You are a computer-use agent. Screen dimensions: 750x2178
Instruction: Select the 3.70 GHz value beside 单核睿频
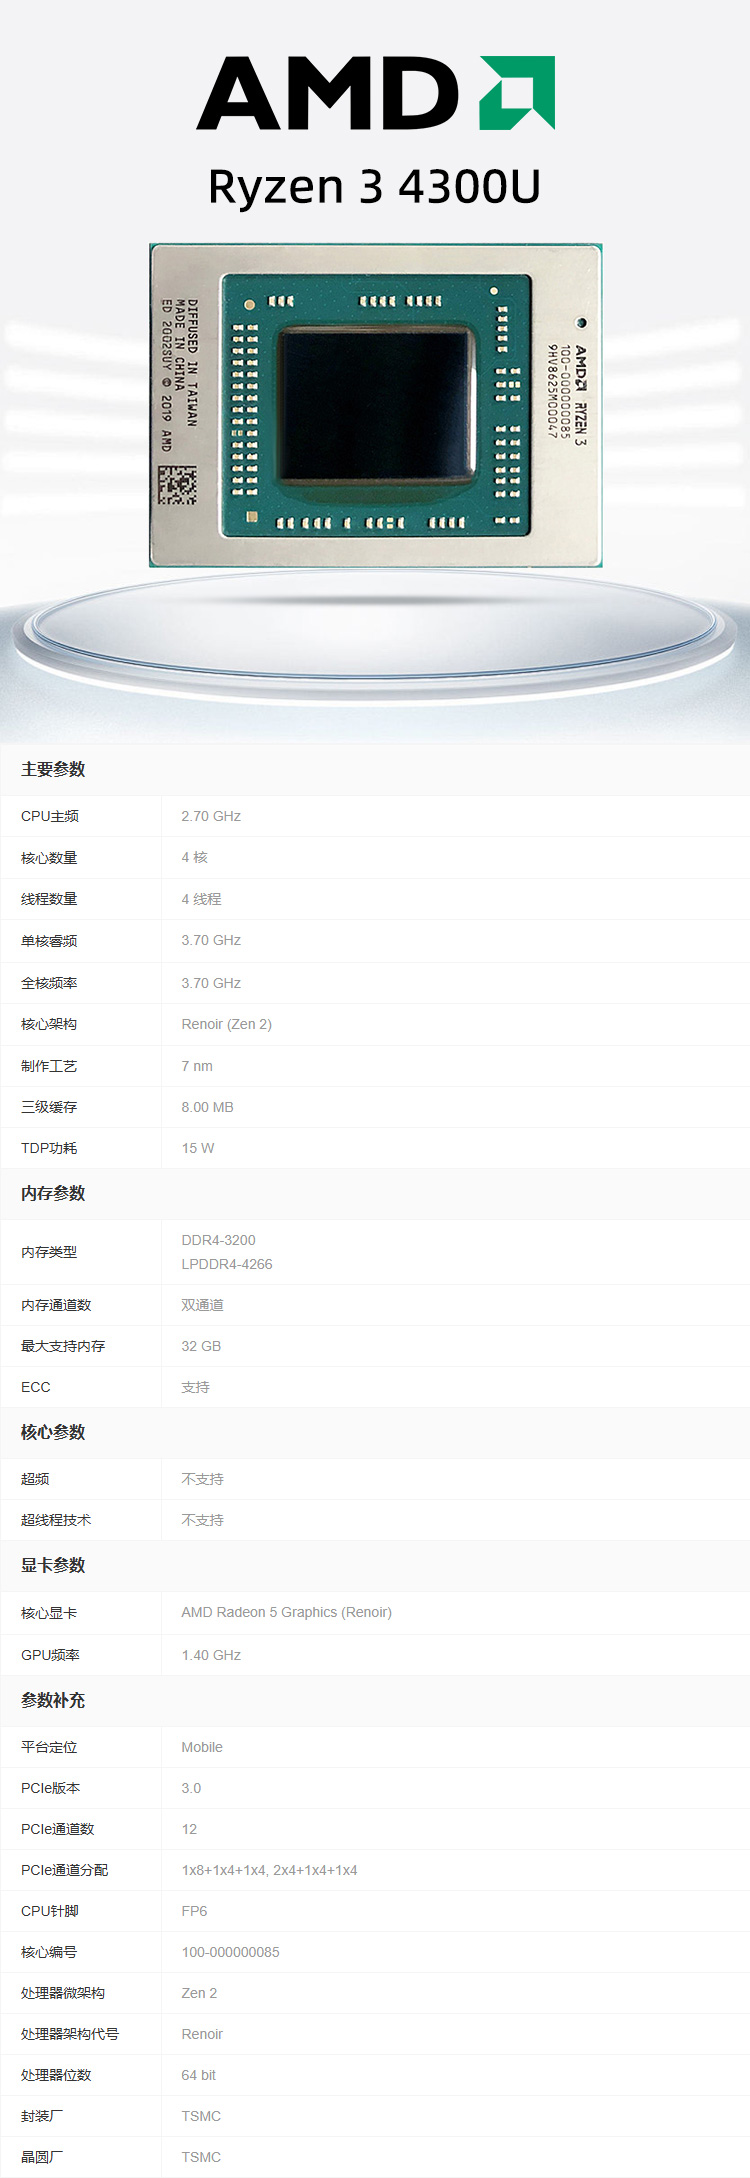(x=211, y=940)
